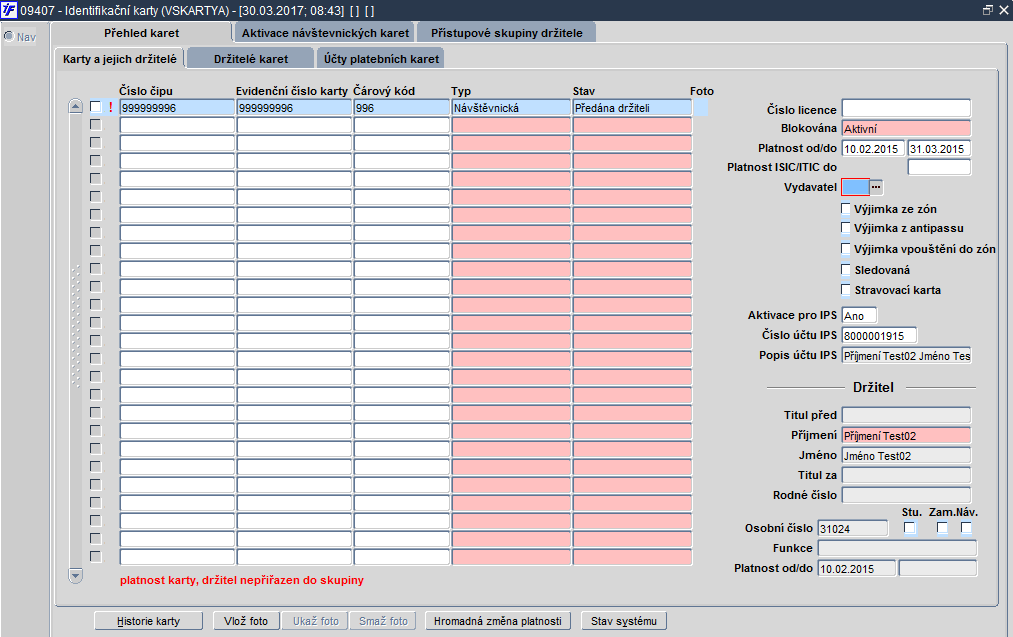1013x637 pixels.
Task: Switch to Držitelé karet subtab
Action: click(251, 59)
